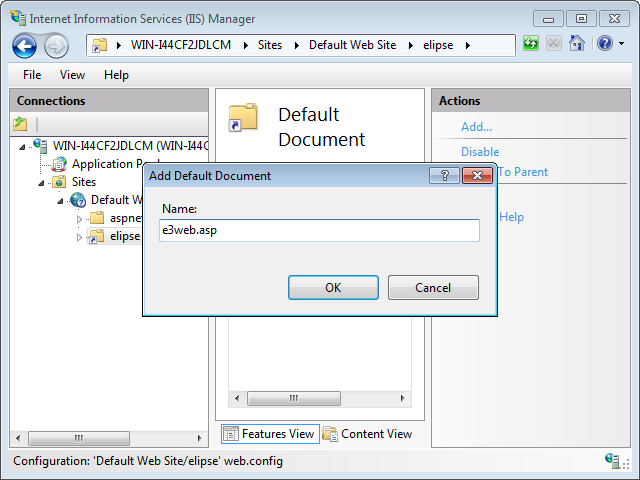Click left arrow of Connections scrollbar
The height and width of the screenshot is (480, 640).
coord(18,438)
